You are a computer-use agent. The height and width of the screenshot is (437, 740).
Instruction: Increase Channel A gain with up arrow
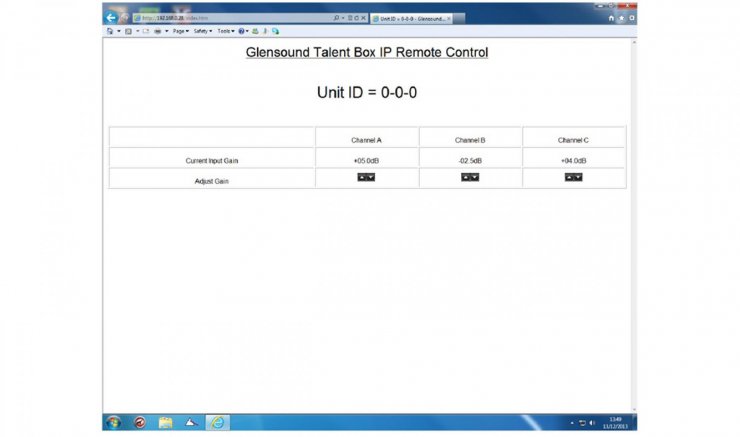pos(362,177)
